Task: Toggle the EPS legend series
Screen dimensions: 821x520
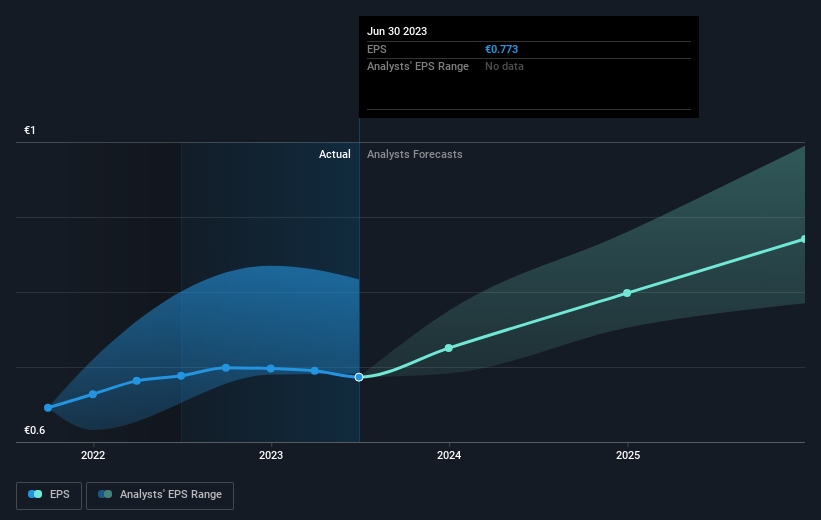Action: [x=49, y=495]
